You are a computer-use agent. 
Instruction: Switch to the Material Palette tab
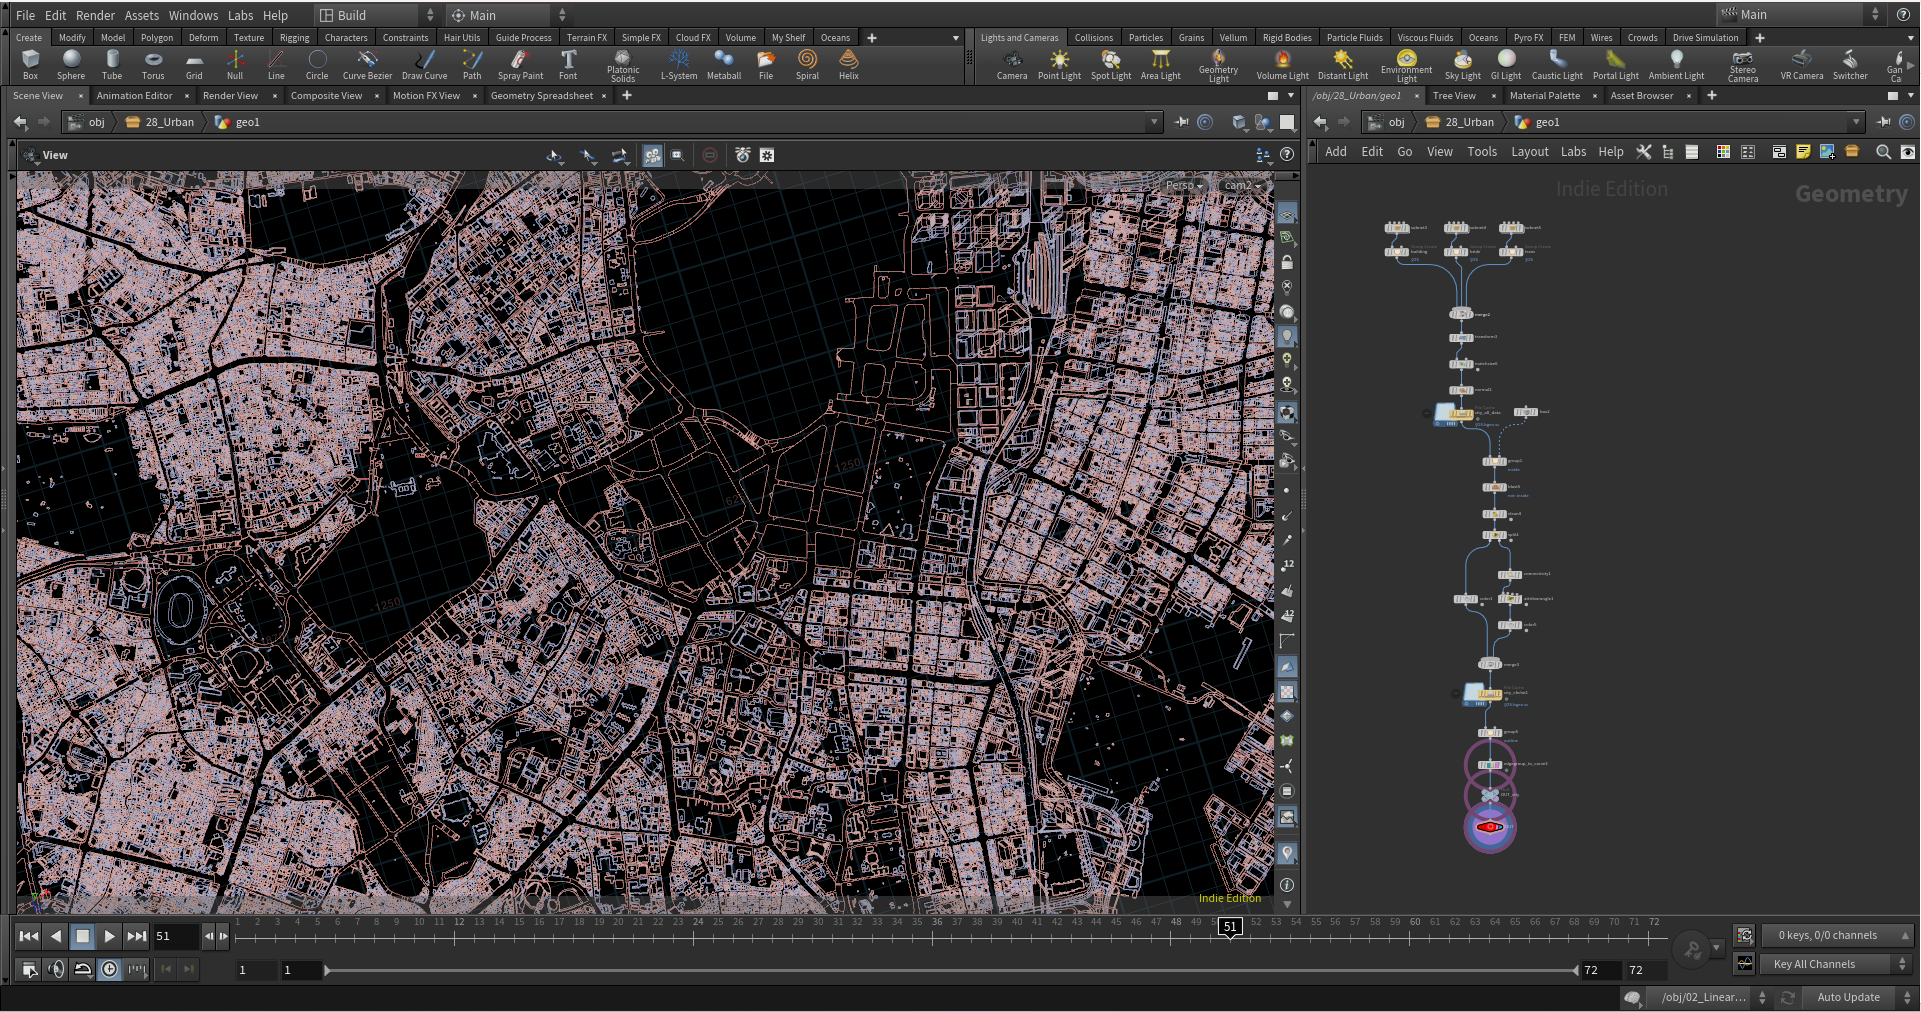coord(1545,96)
